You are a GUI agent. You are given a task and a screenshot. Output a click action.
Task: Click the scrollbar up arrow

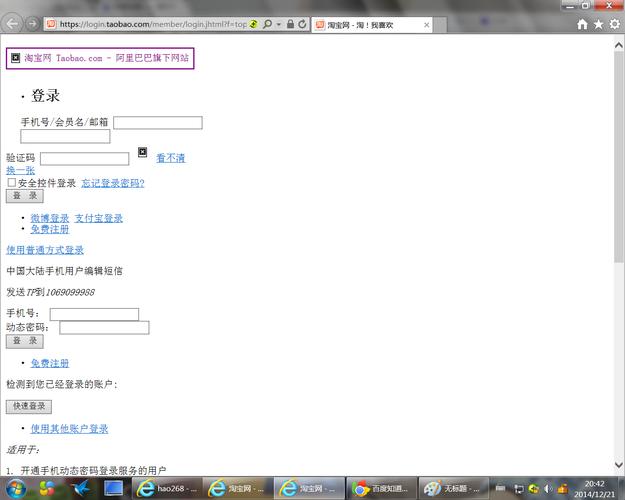point(619,45)
